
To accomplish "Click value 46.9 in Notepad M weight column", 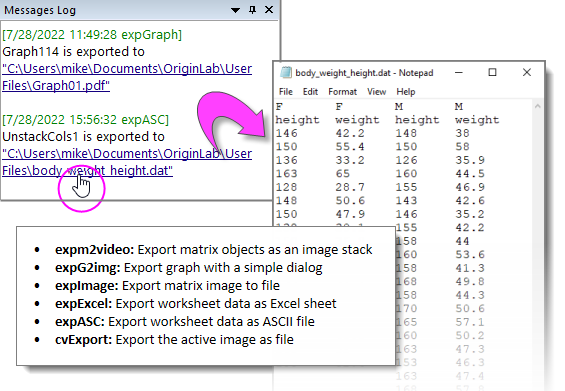I will (470, 187).
